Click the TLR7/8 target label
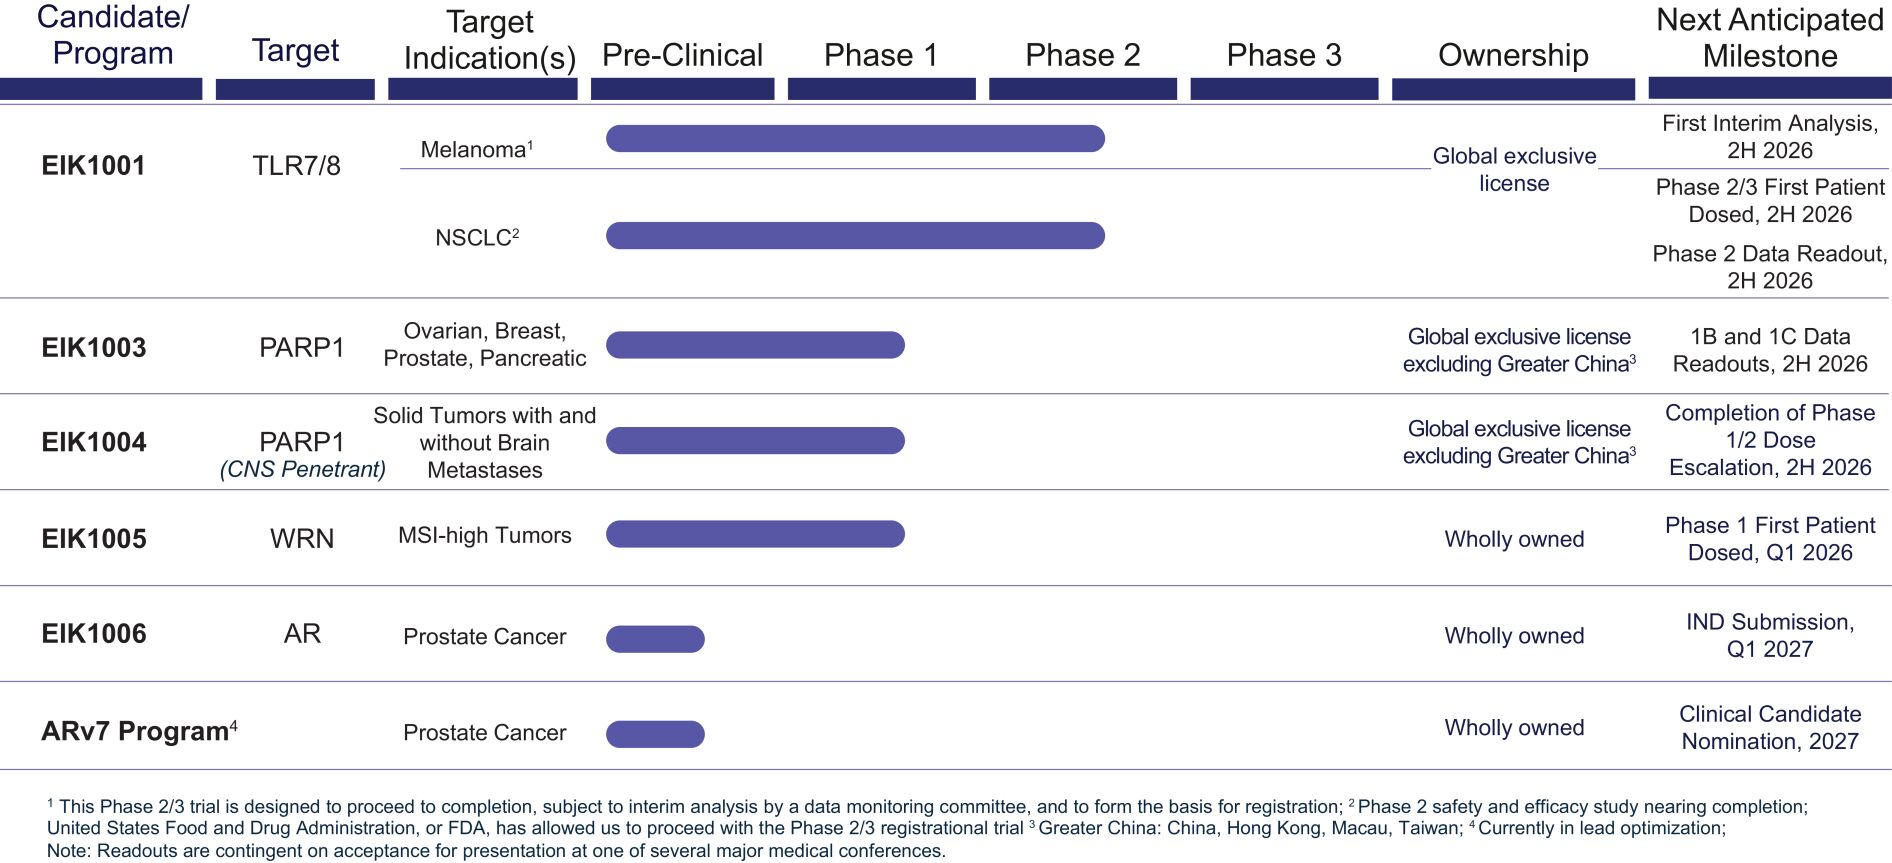Screen dimensions: 1892x863 tap(296, 166)
